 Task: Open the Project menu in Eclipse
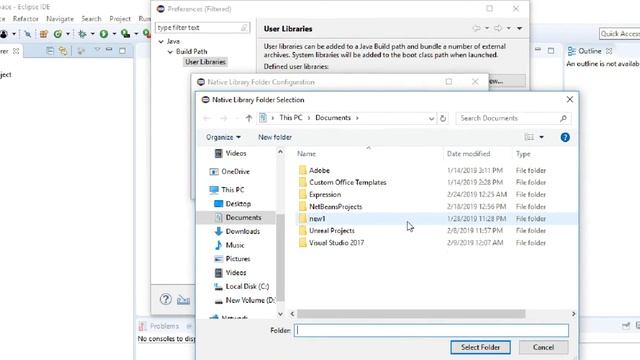pyautogui.click(x=120, y=19)
